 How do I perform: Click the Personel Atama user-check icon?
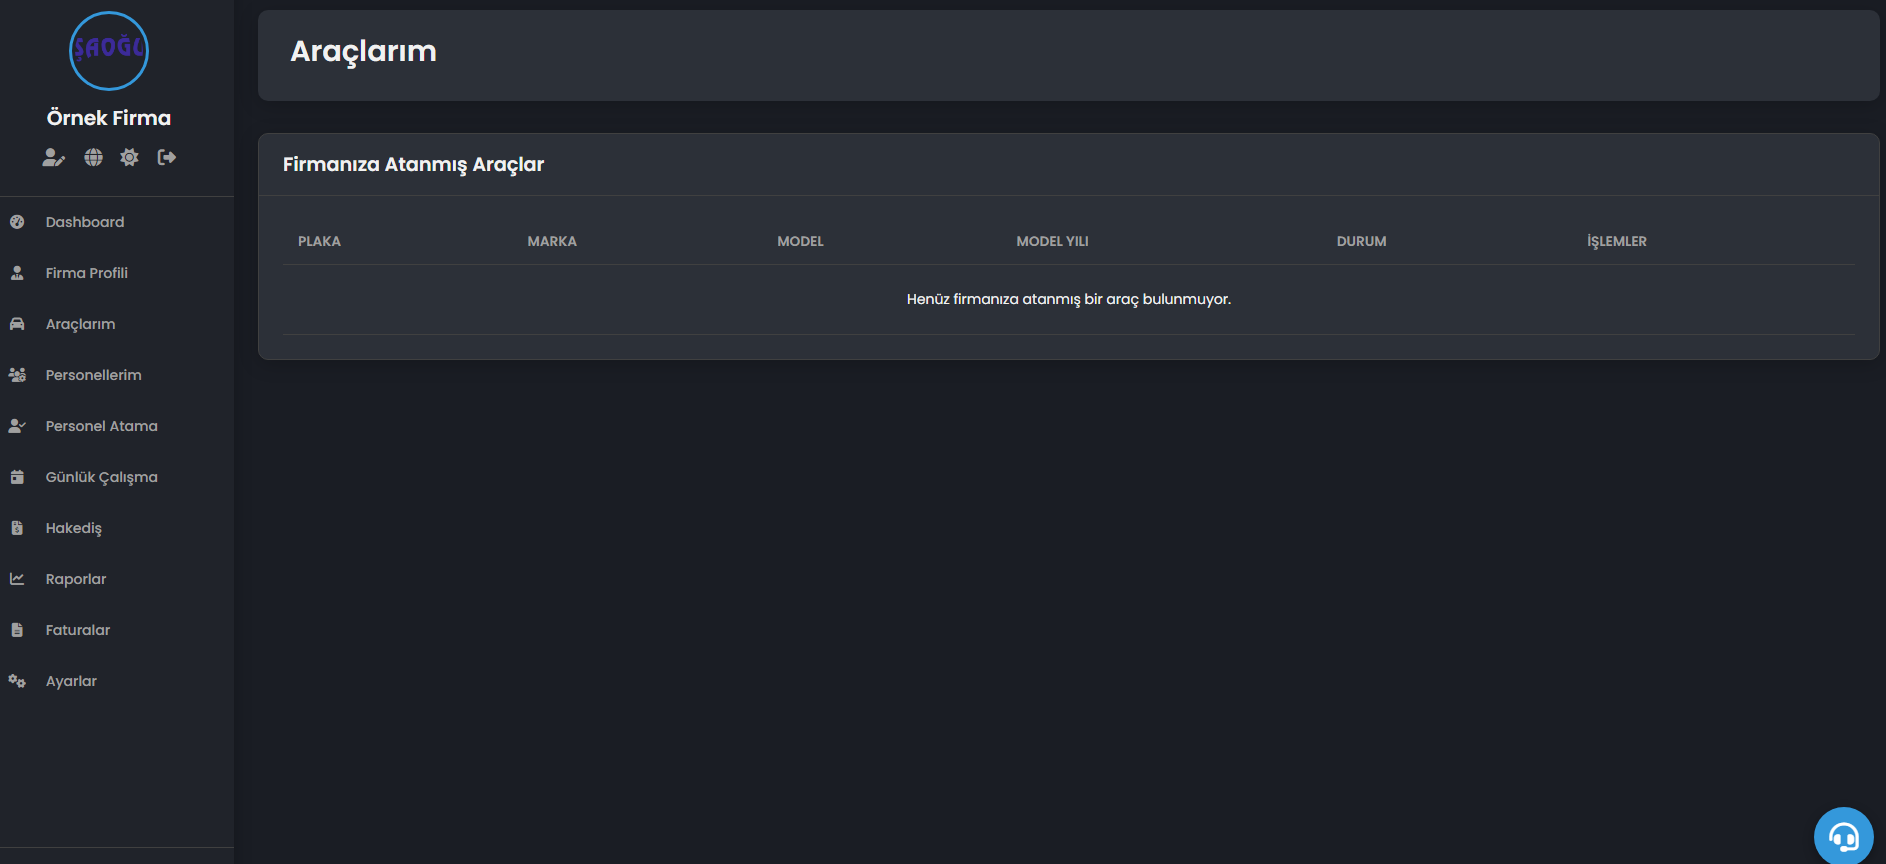[x=17, y=426]
